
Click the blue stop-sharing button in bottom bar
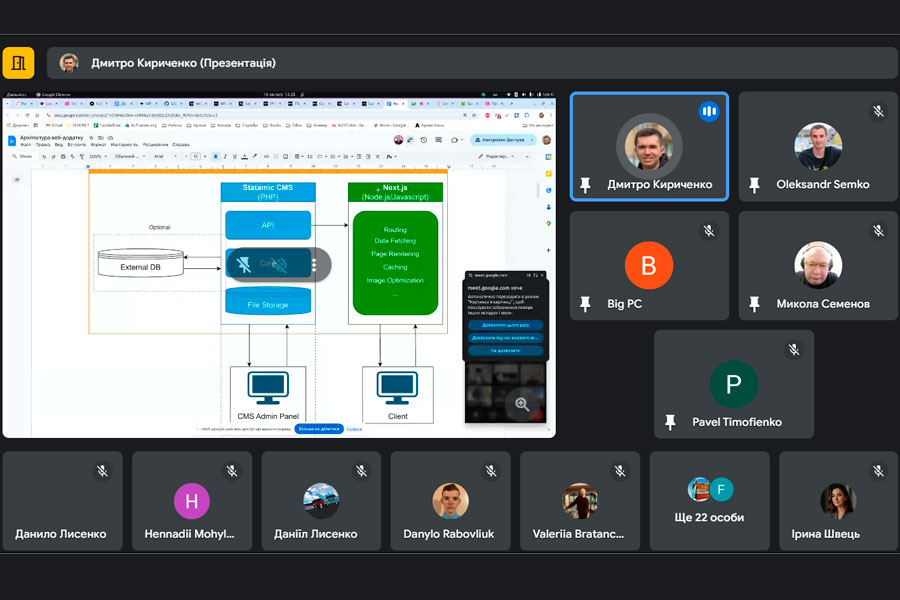tap(319, 429)
